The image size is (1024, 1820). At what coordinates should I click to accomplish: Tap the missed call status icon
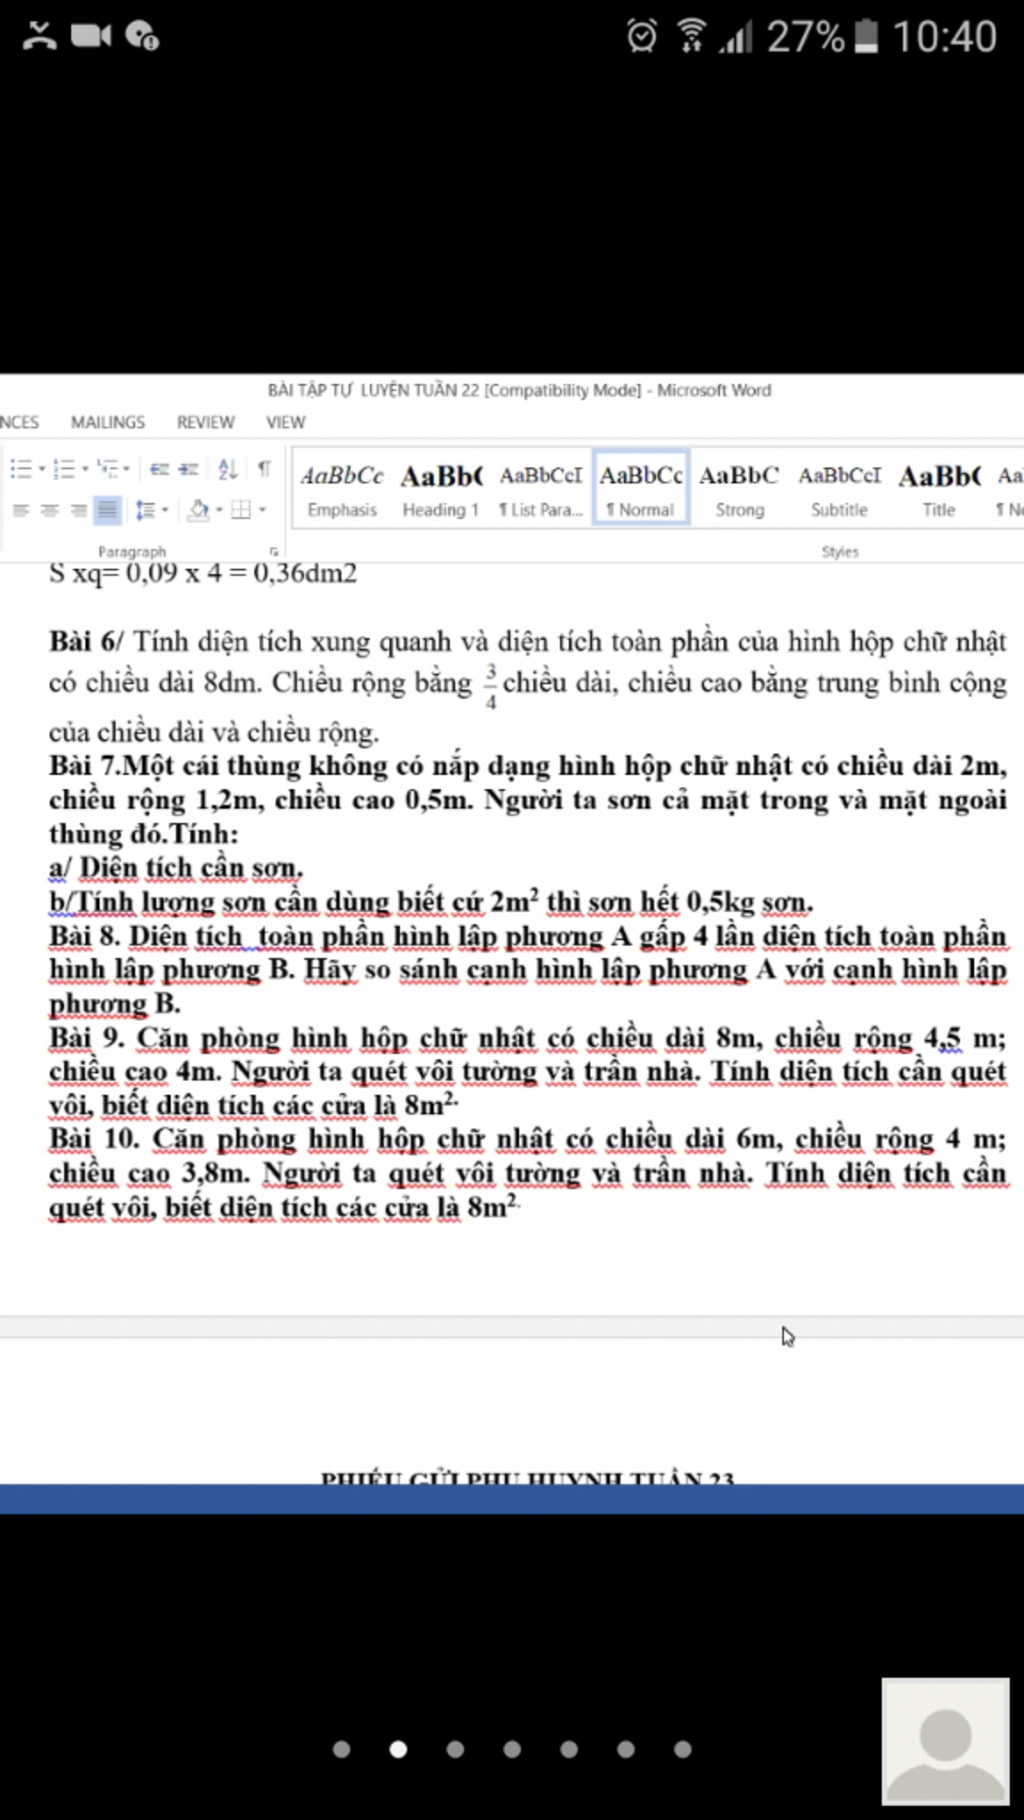40,36
